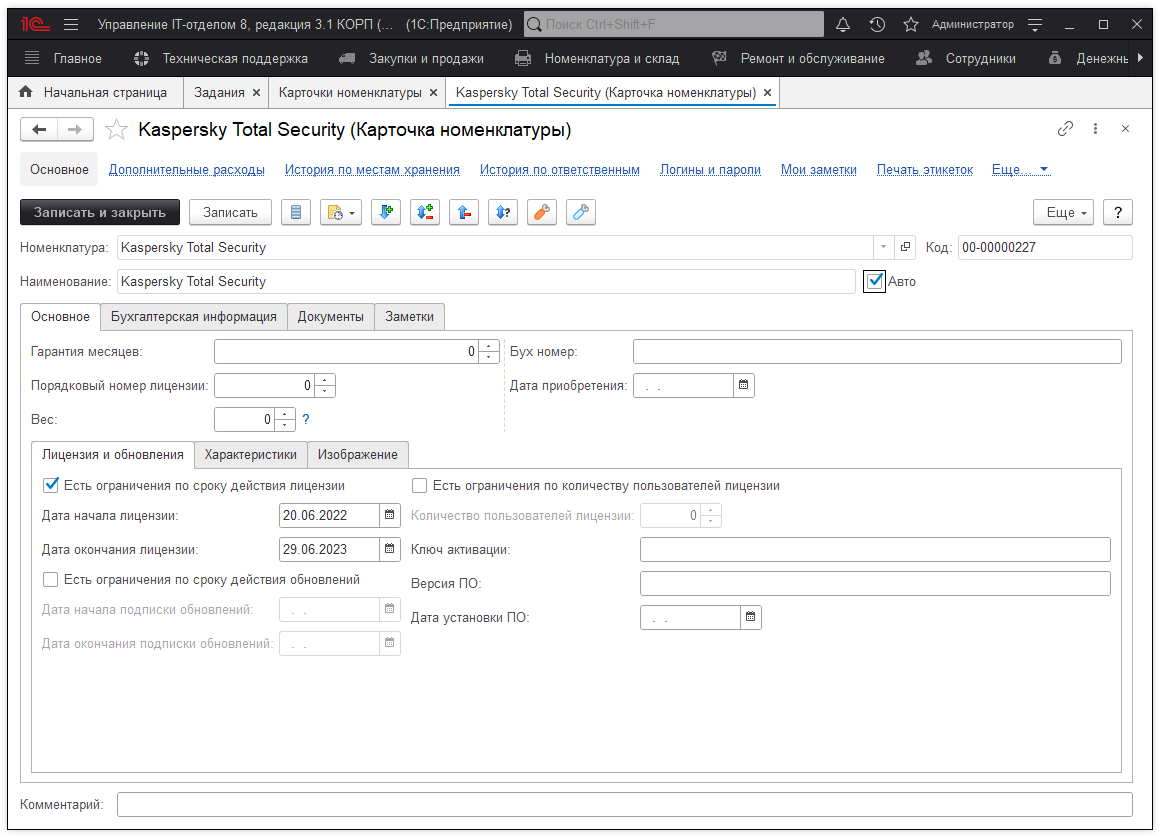Expand Еще... in navigation links row
The image size is (1160, 837).
1020,170
